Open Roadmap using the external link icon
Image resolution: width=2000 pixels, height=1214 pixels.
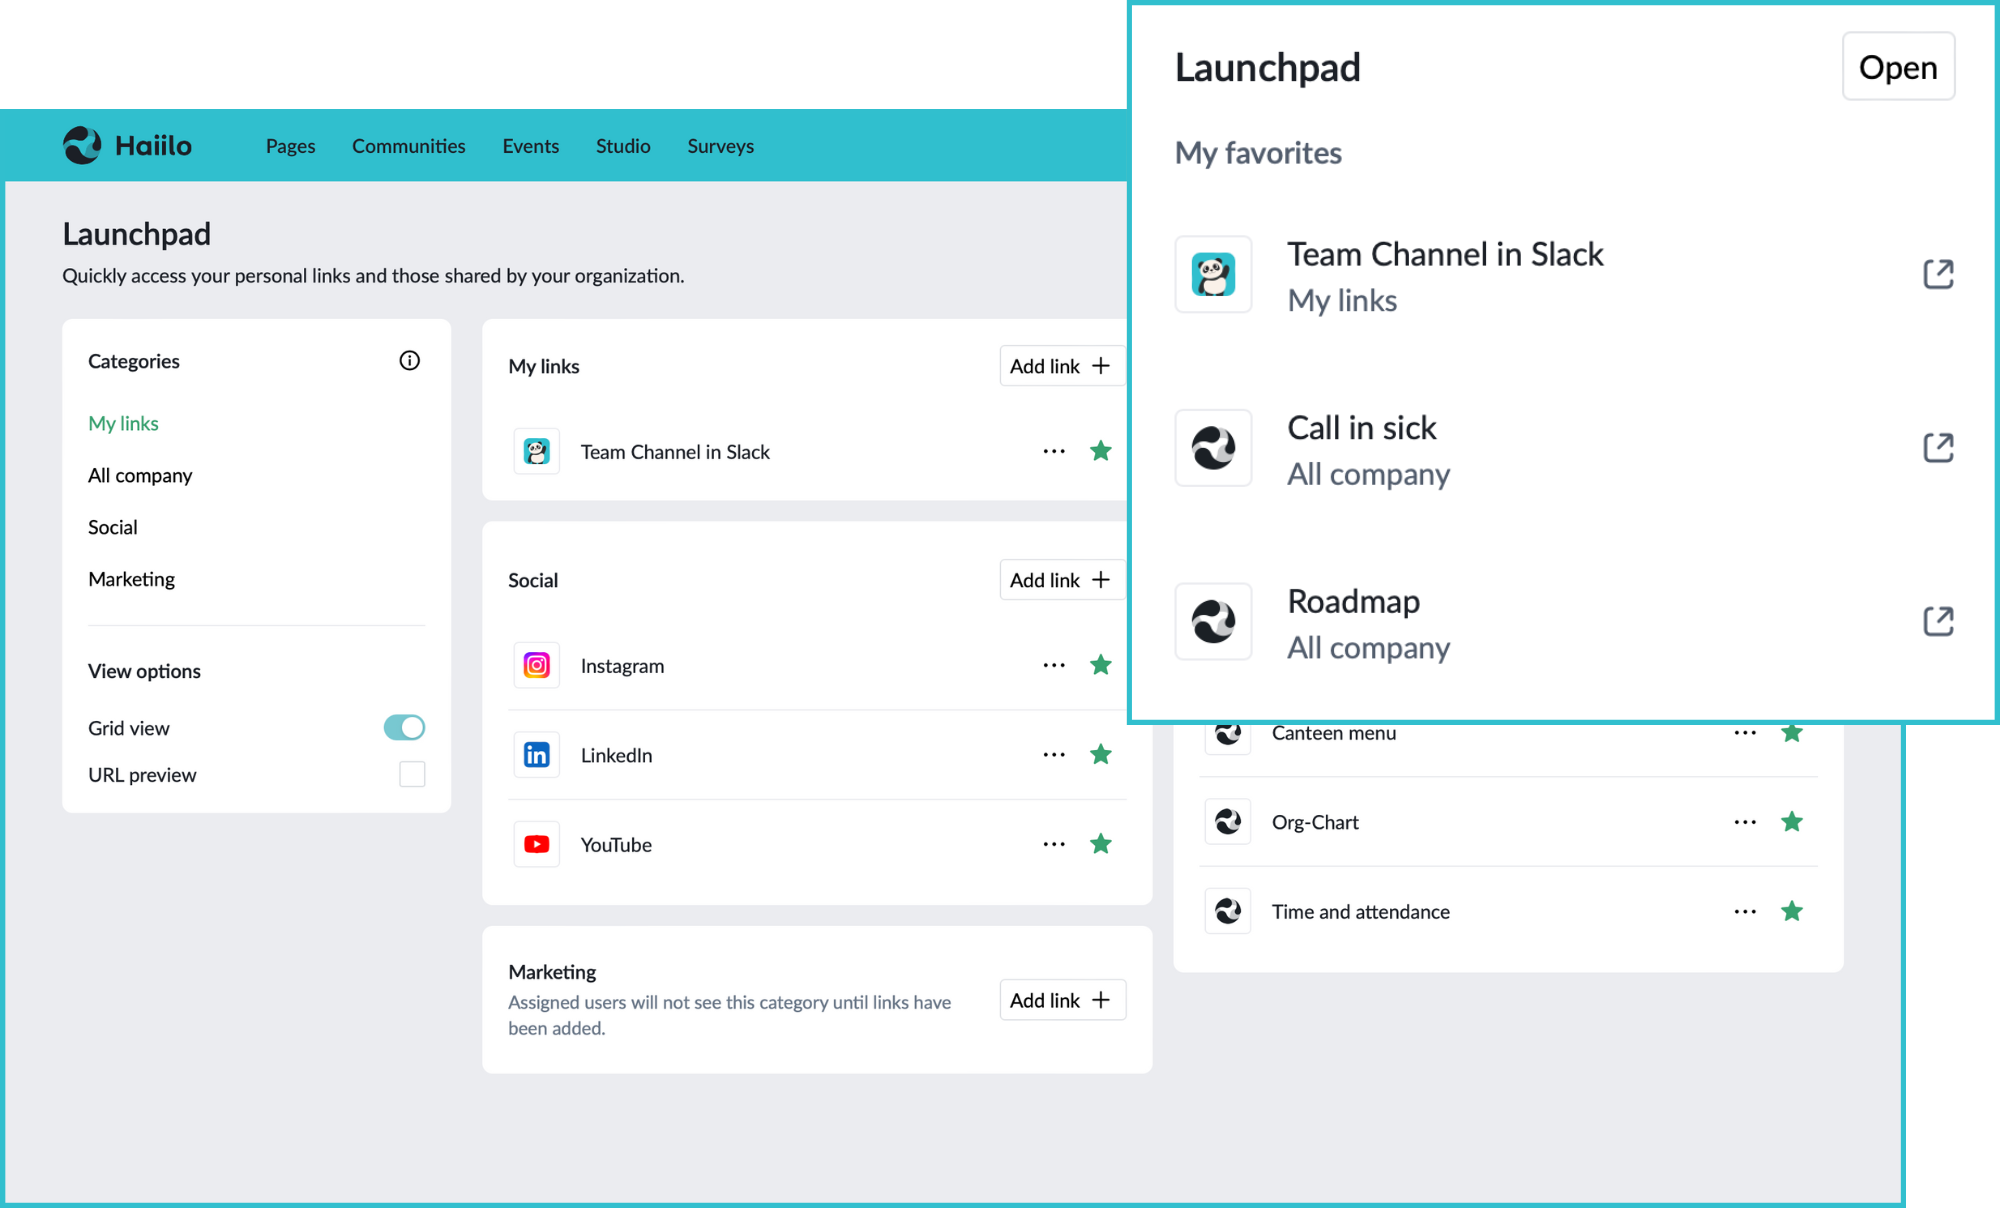(x=1938, y=620)
